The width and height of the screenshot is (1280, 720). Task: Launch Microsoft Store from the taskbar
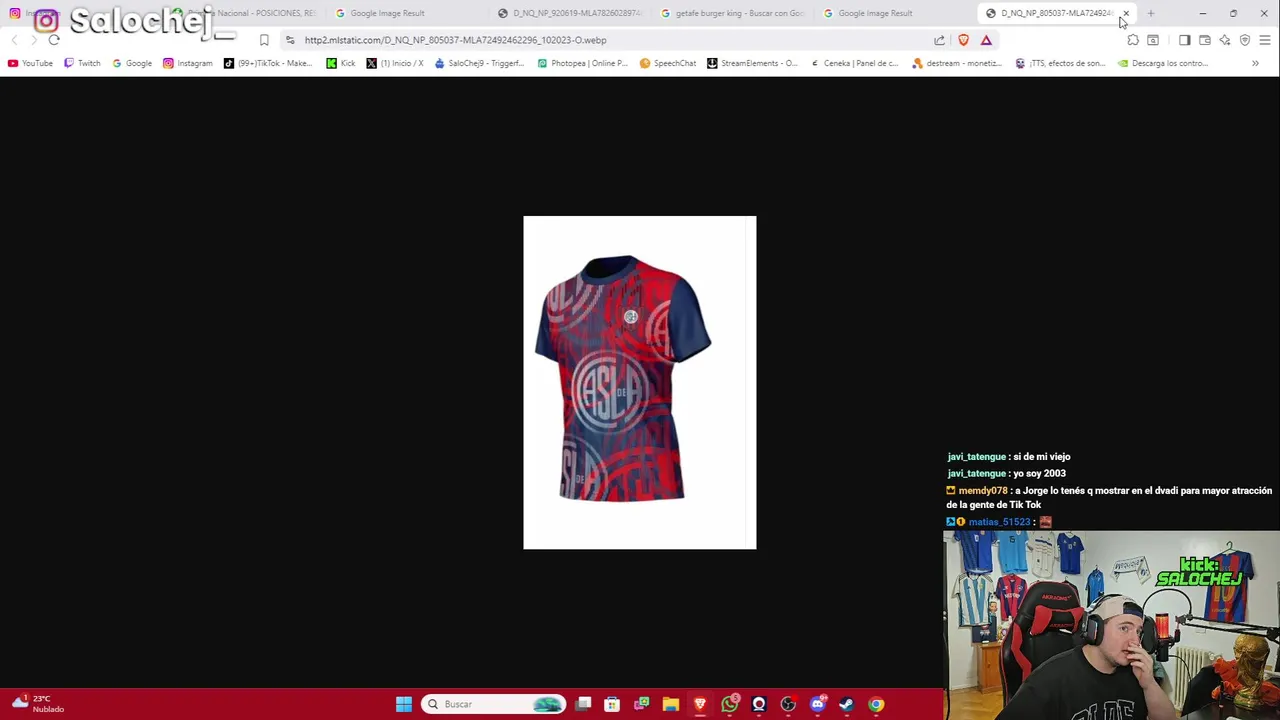[612, 704]
